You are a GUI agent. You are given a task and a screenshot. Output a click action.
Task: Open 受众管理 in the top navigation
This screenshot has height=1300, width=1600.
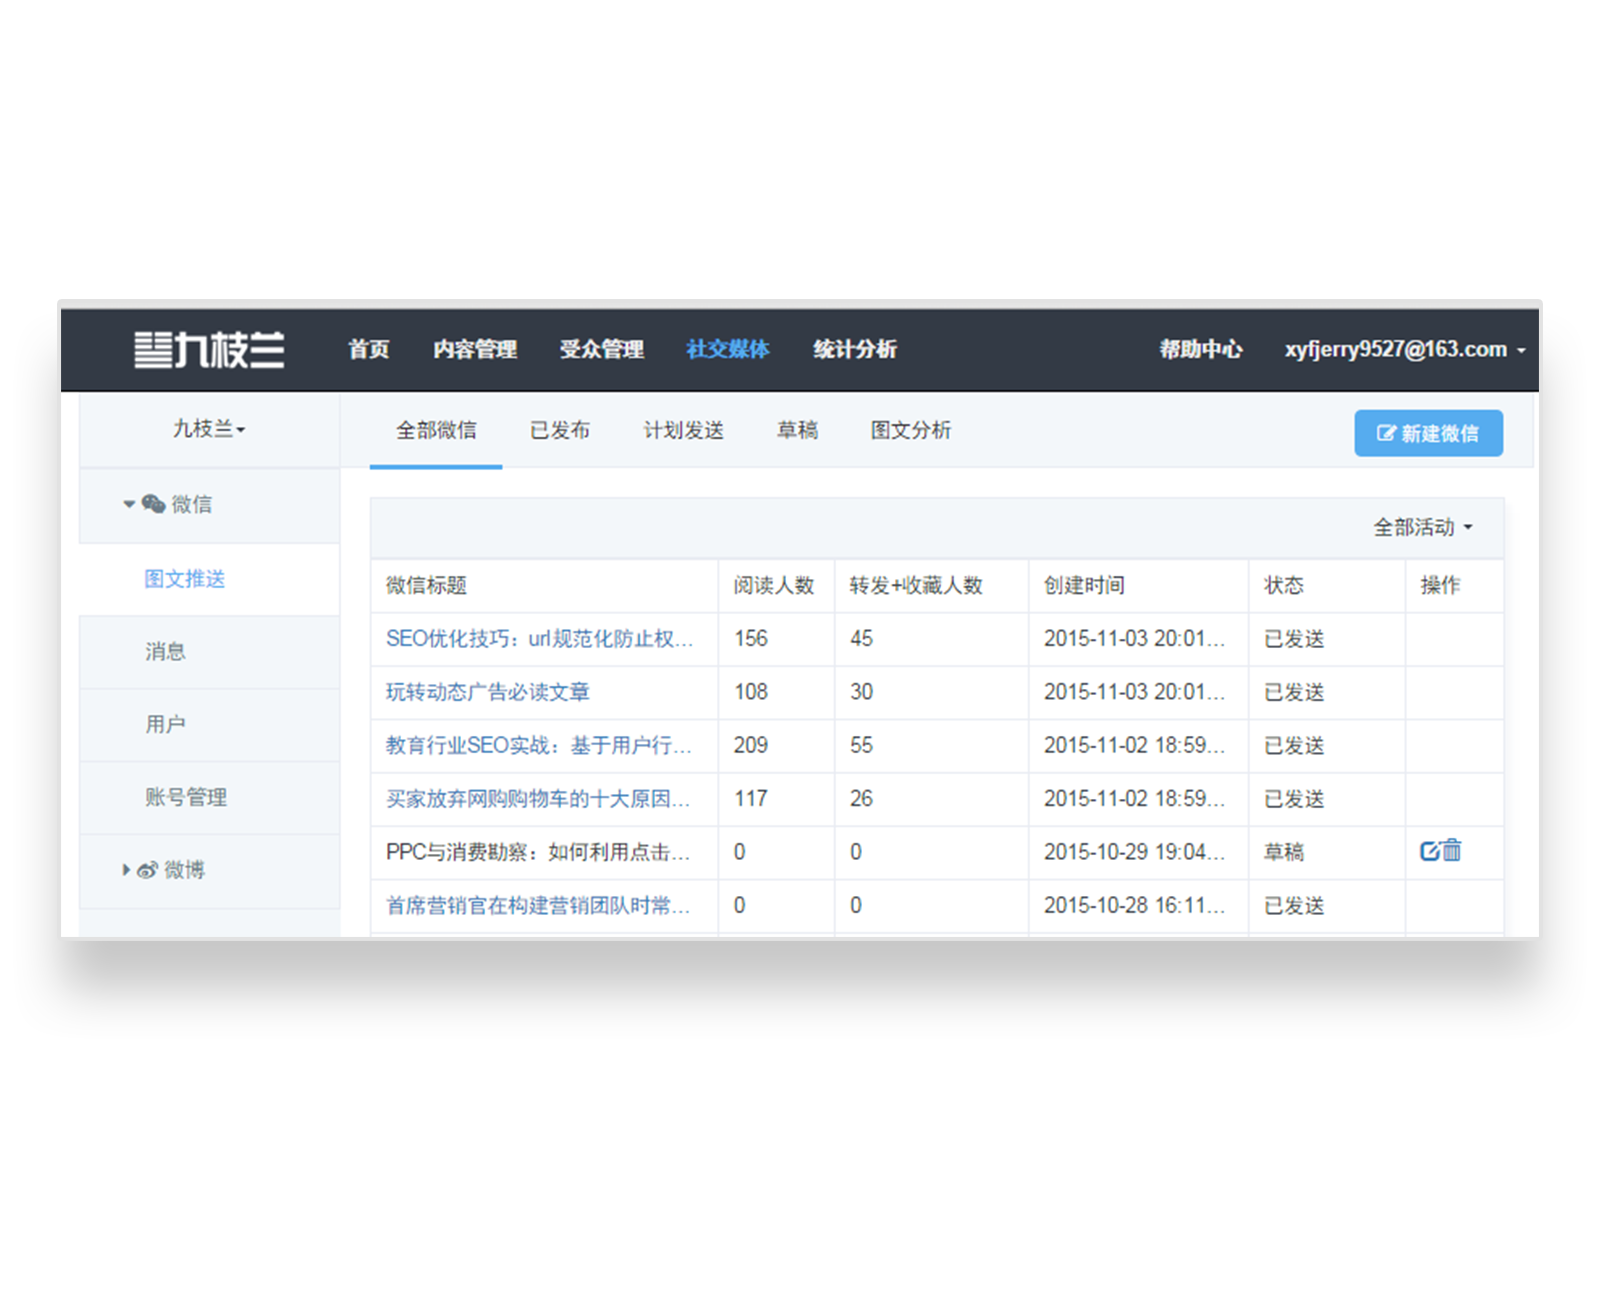pyautogui.click(x=601, y=349)
